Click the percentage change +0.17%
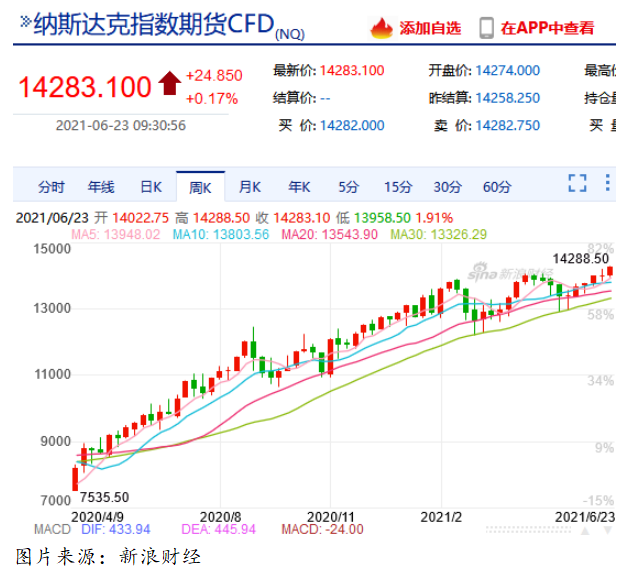Viewport: 643px width, 571px height. coord(212,99)
